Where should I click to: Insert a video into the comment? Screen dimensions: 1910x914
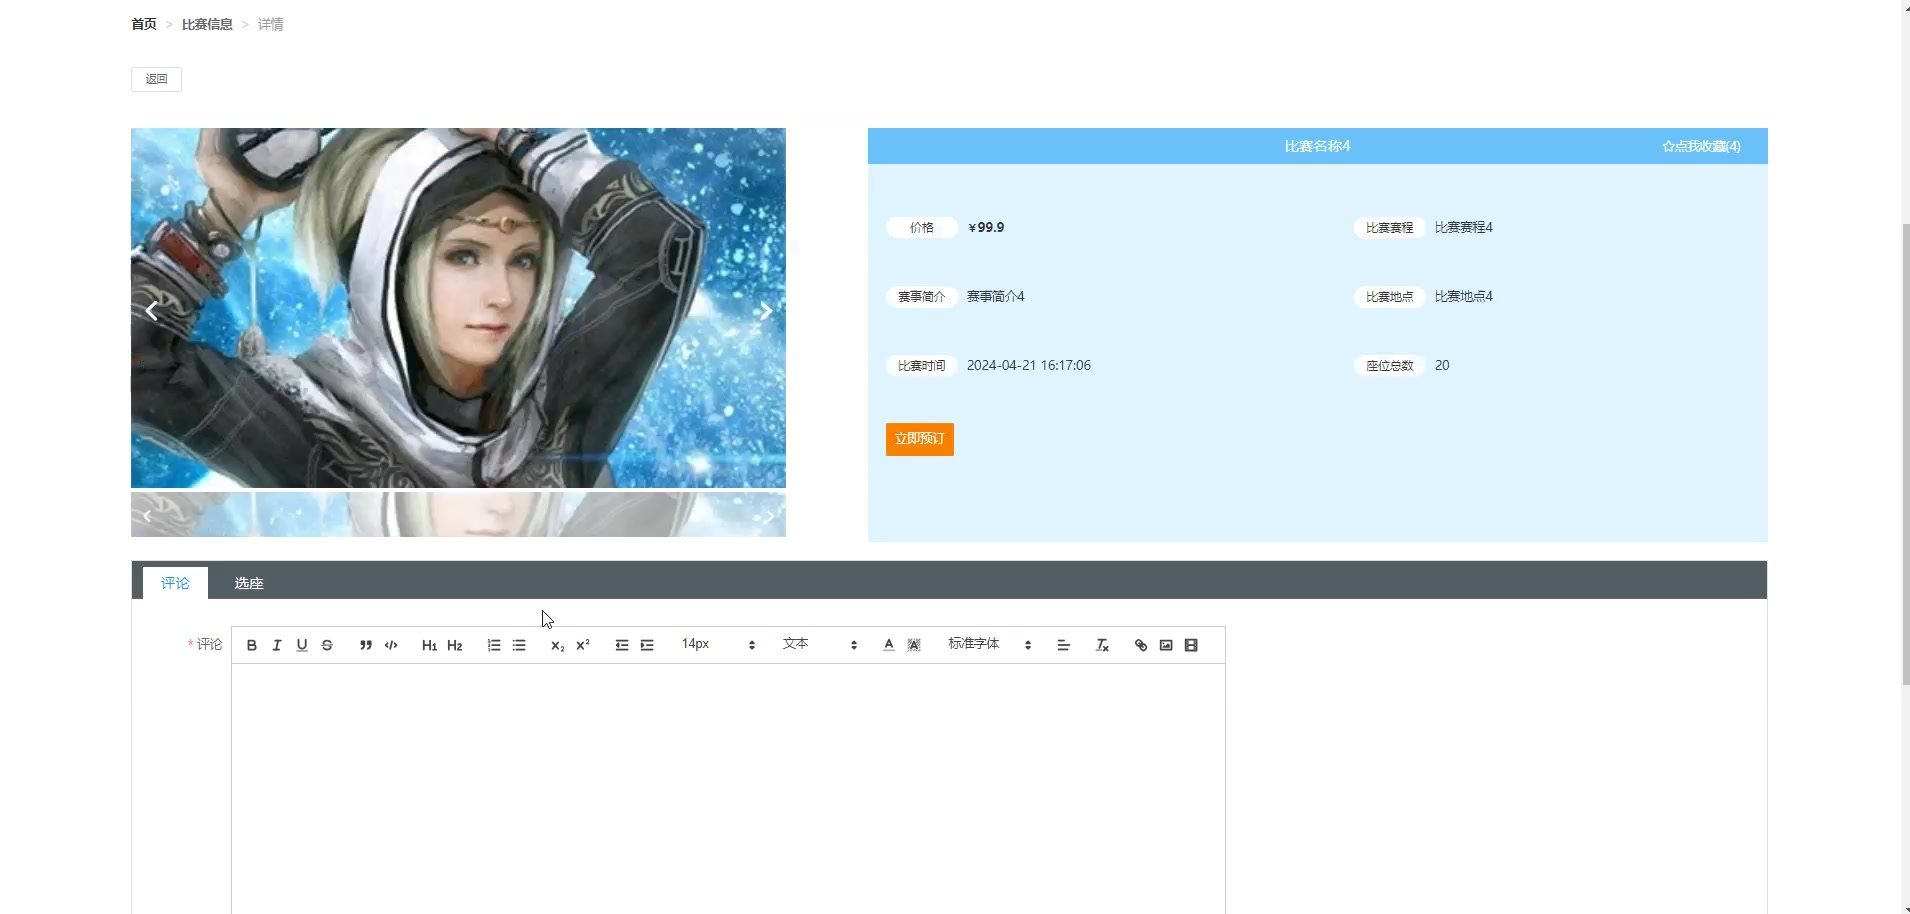coord(1191,645)
